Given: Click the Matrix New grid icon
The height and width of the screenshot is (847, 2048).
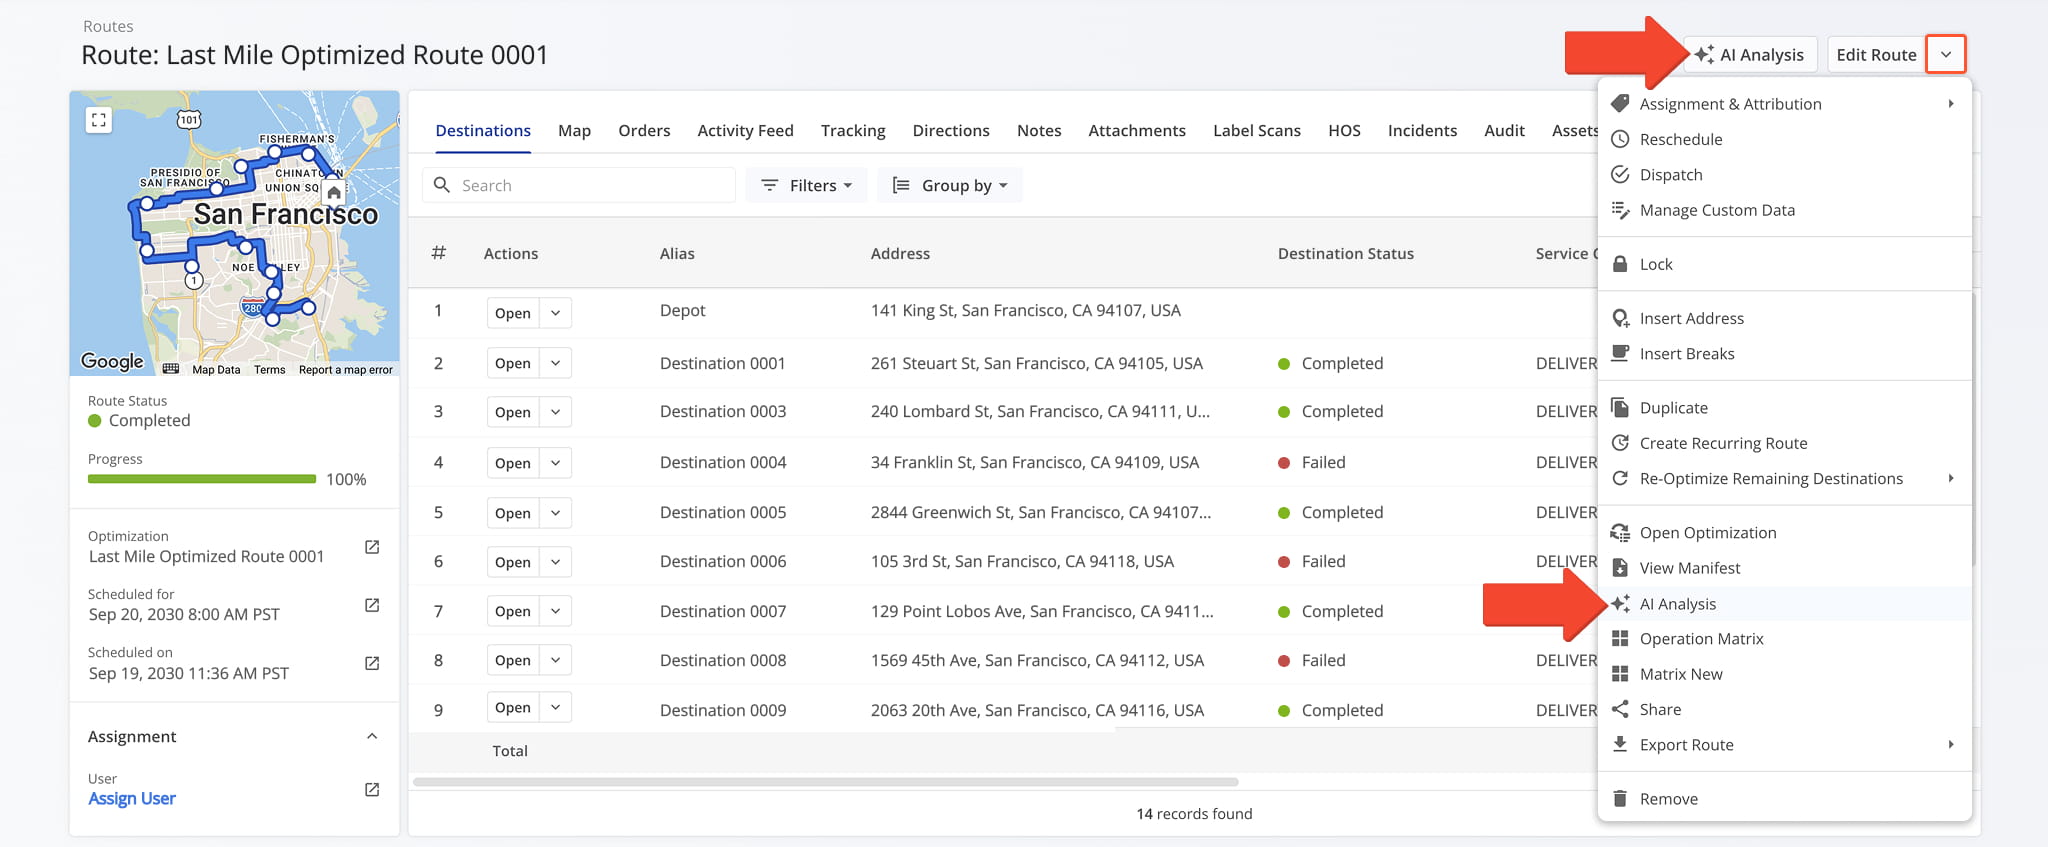Looking at the screenshot, I should [1620, 674].
